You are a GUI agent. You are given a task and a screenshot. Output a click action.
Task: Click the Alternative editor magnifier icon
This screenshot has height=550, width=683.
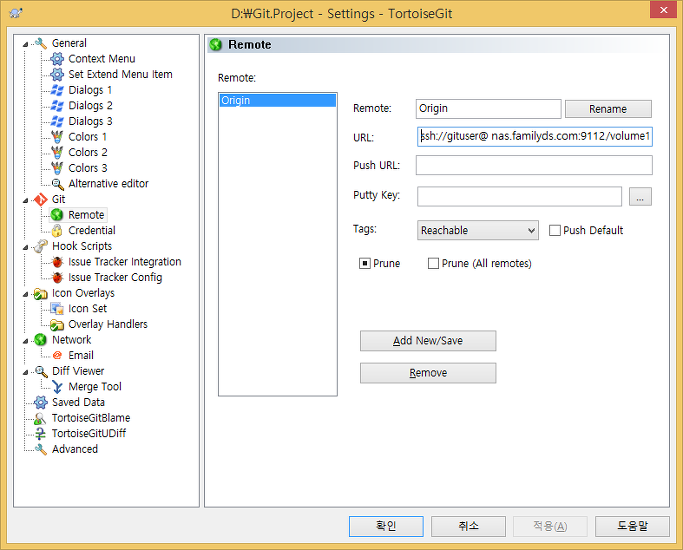(57, 184)
